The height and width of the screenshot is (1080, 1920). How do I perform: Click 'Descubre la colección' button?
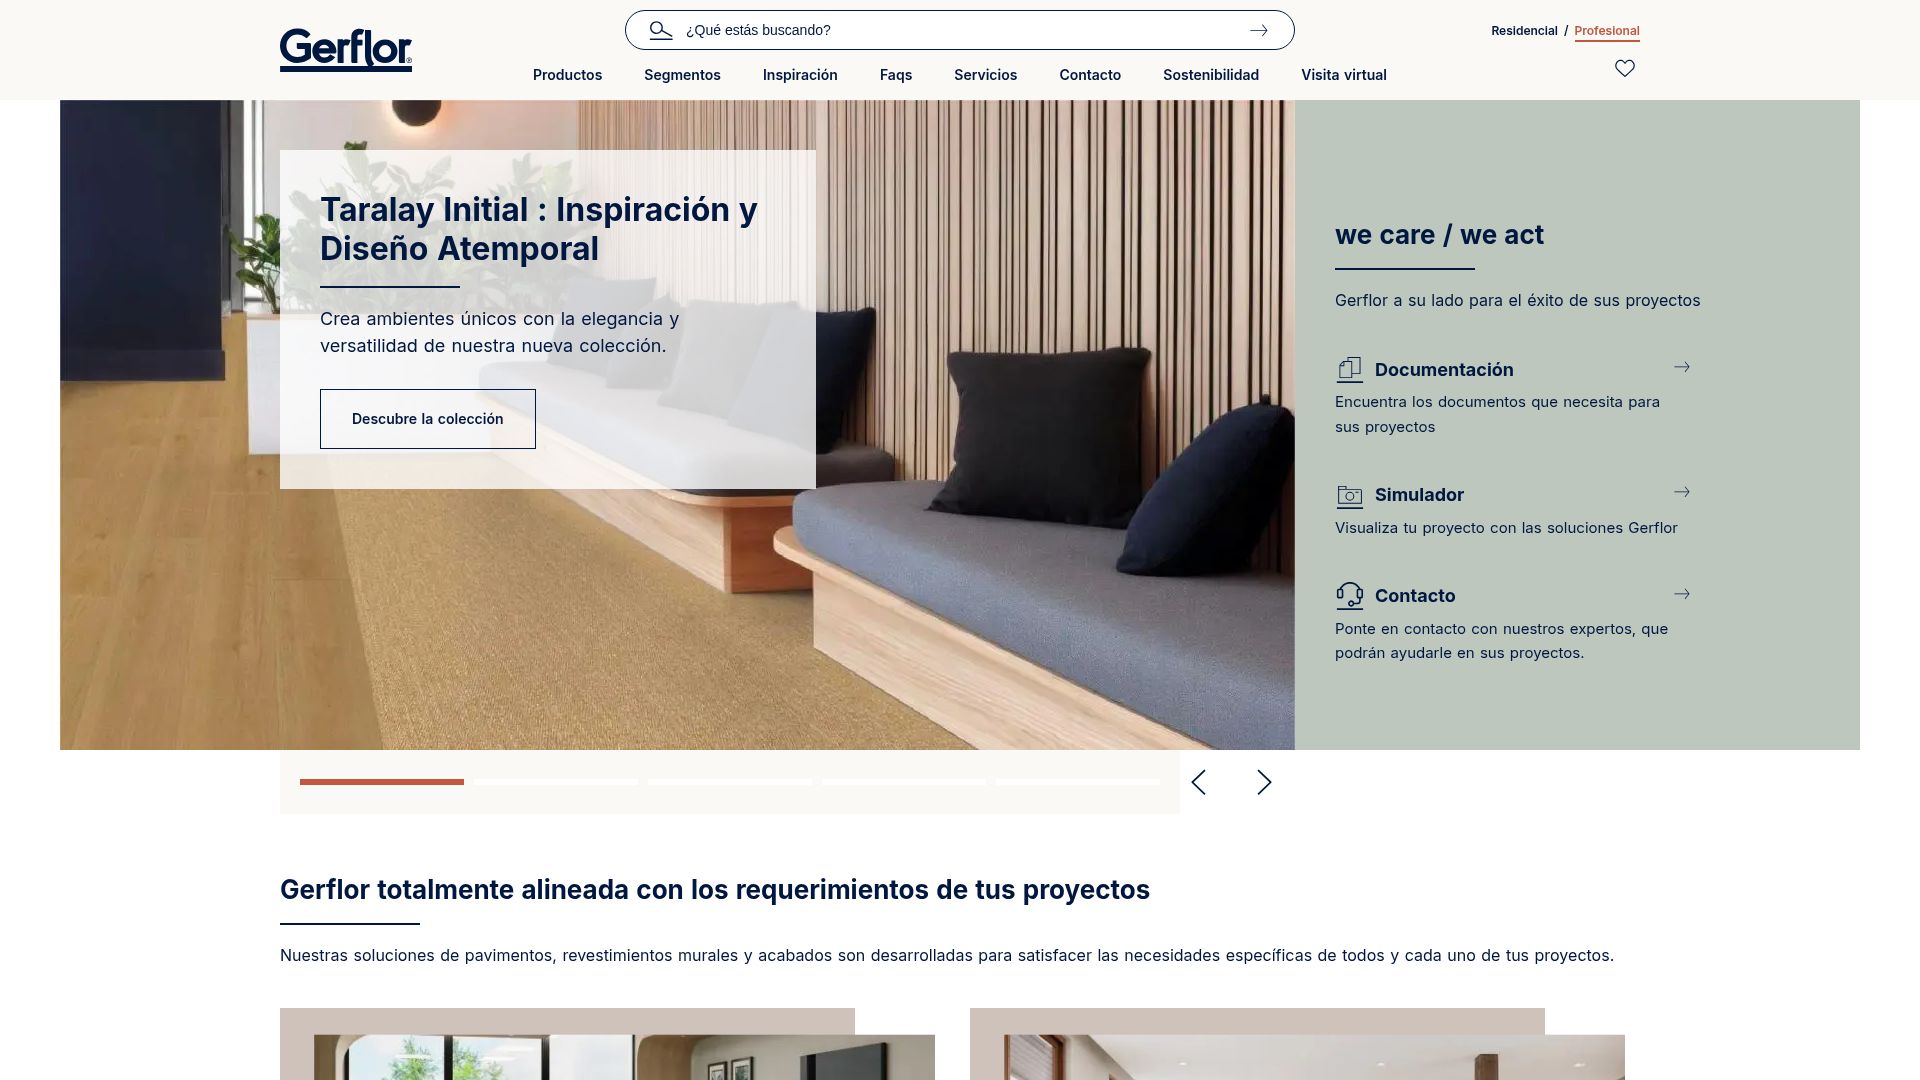point(428,419)
